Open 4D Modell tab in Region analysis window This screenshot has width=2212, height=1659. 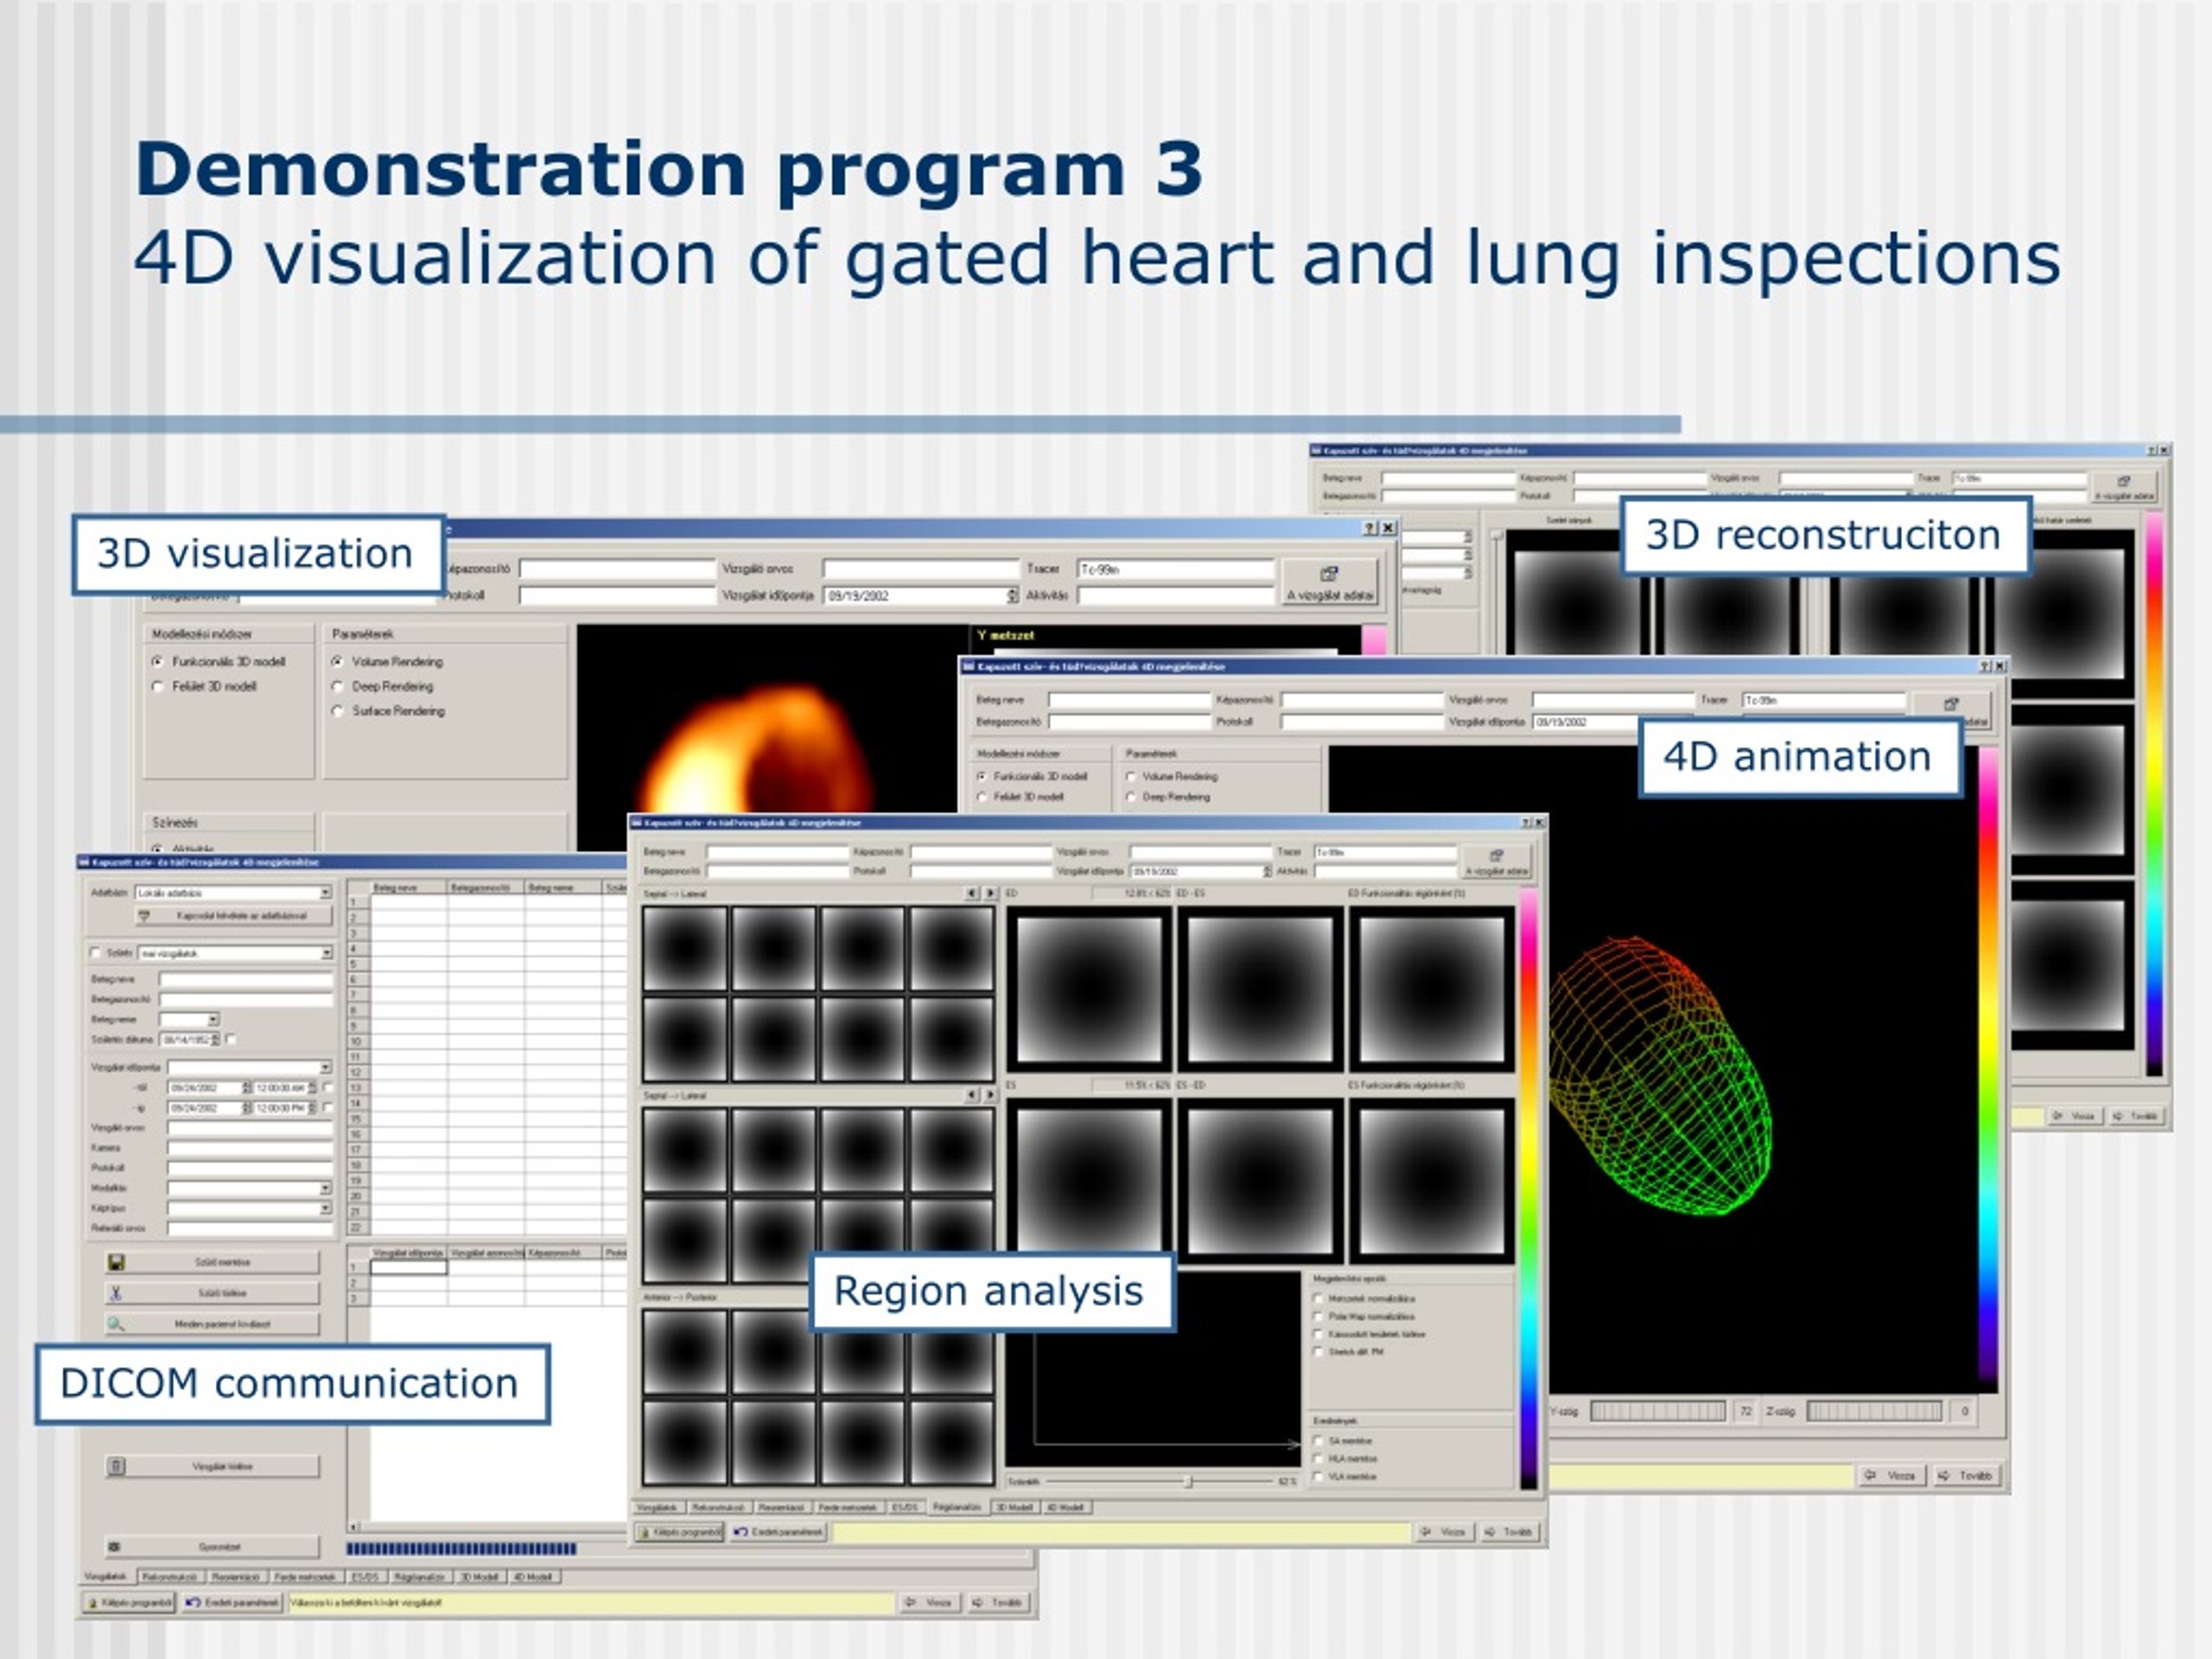[1066, 1507]
